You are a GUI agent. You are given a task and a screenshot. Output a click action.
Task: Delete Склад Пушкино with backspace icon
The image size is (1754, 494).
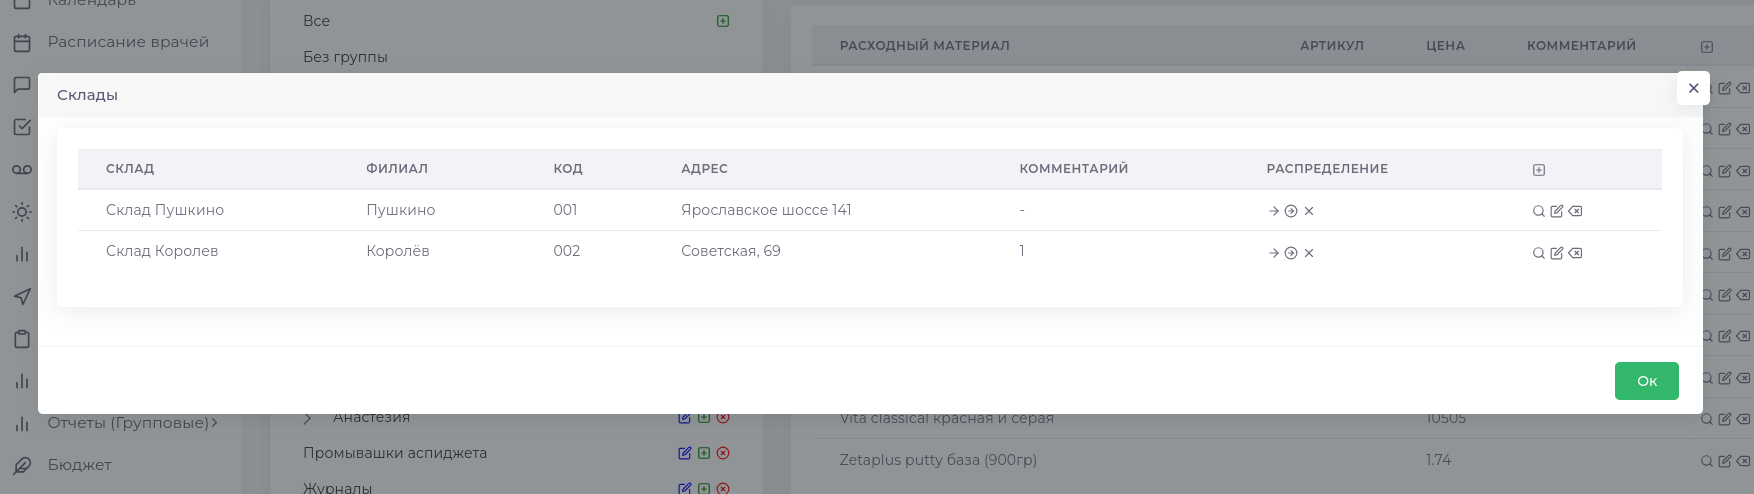pyautogui.click(x=1575, y=211)
